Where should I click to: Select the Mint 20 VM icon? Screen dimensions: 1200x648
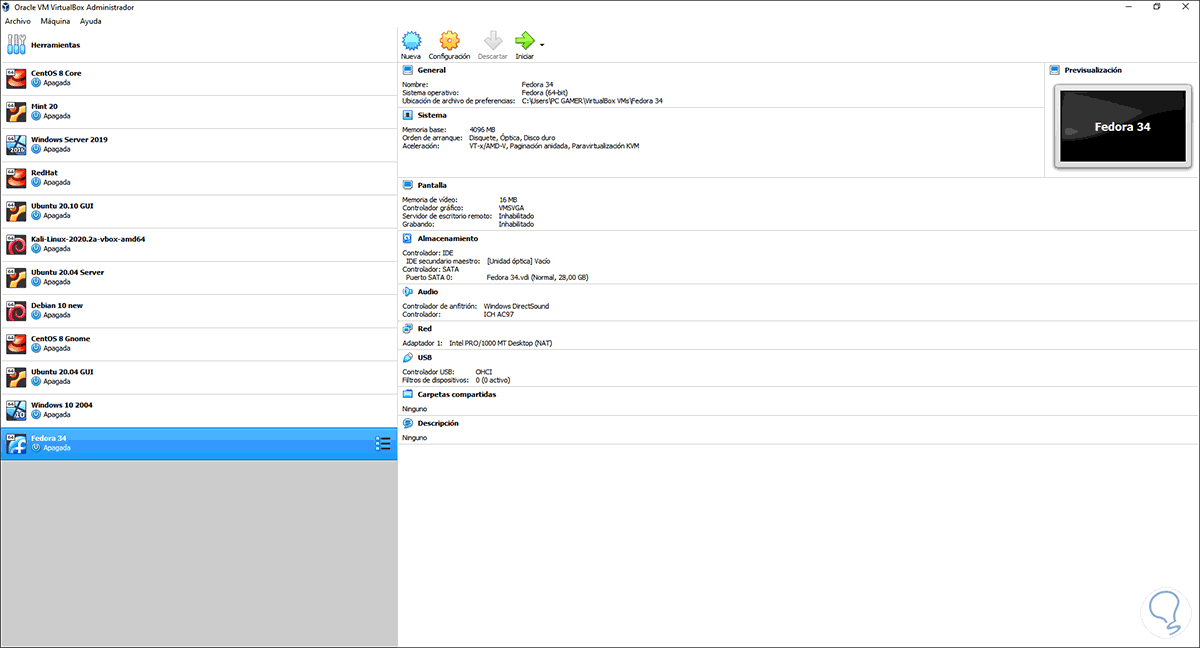point(16,111)
